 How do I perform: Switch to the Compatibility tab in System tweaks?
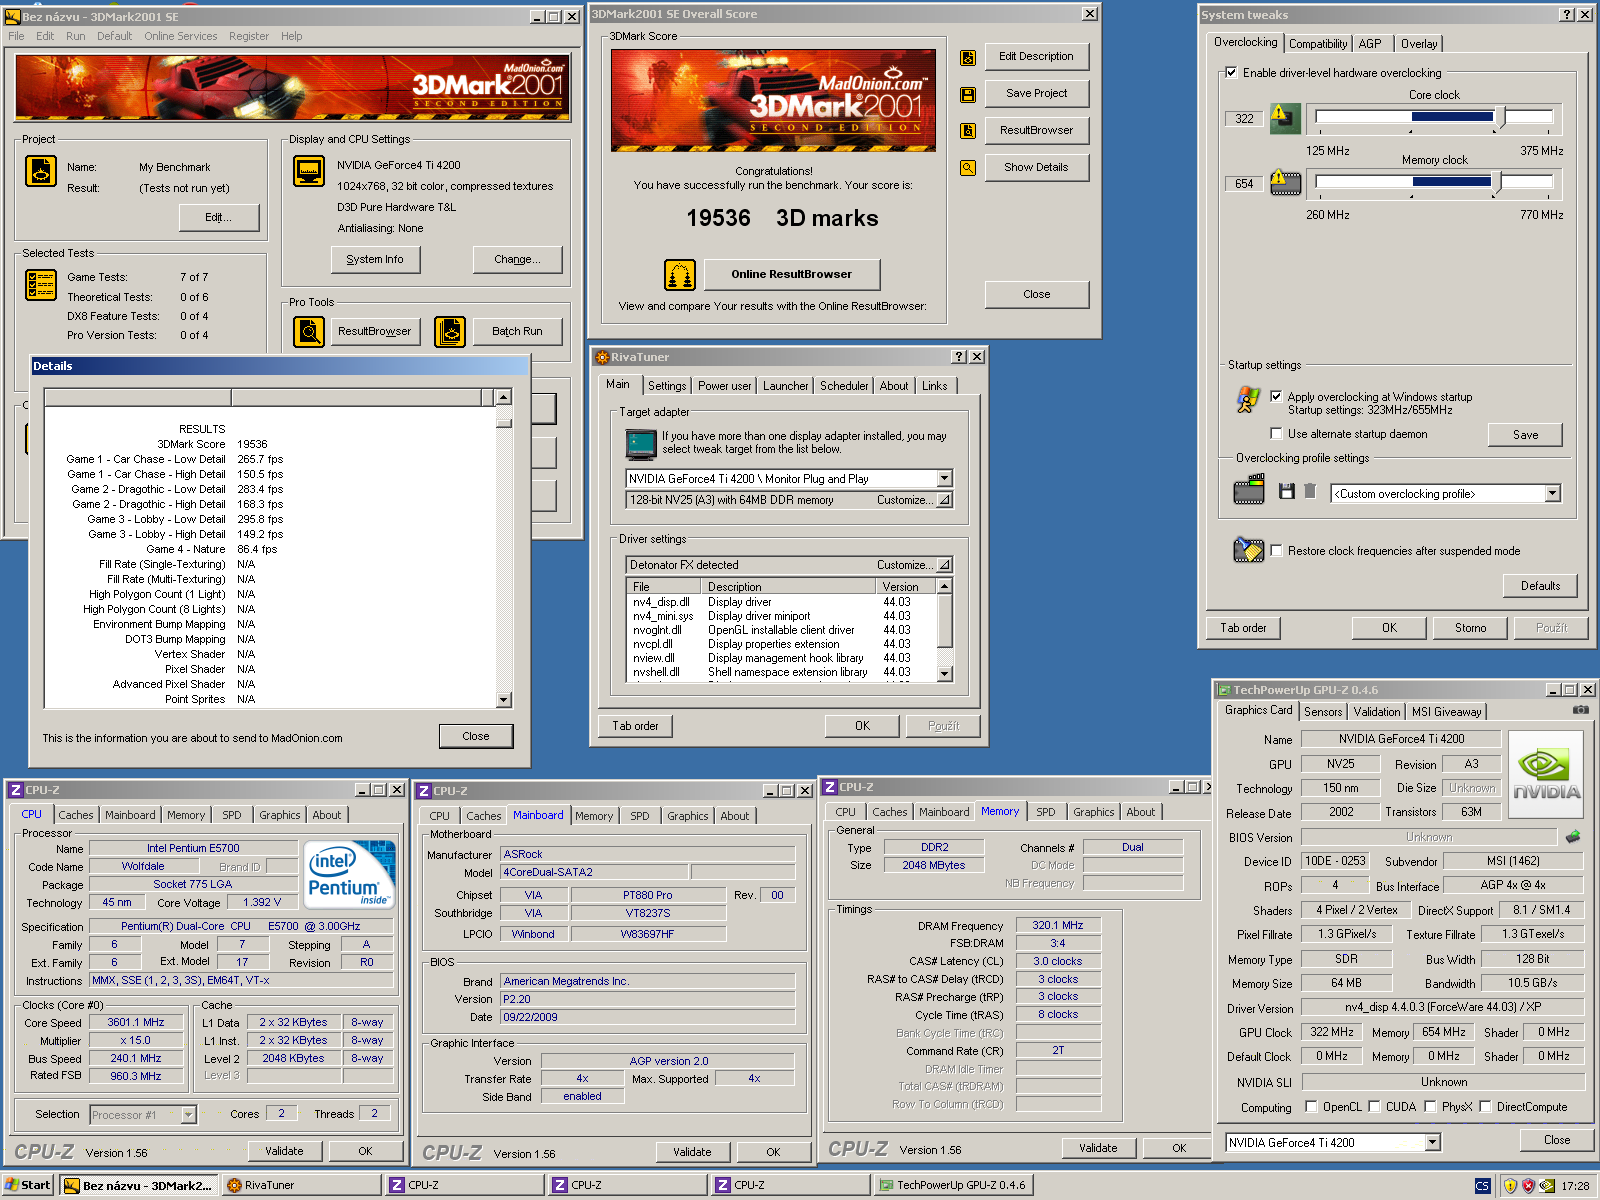click(x=1318, y=44)
